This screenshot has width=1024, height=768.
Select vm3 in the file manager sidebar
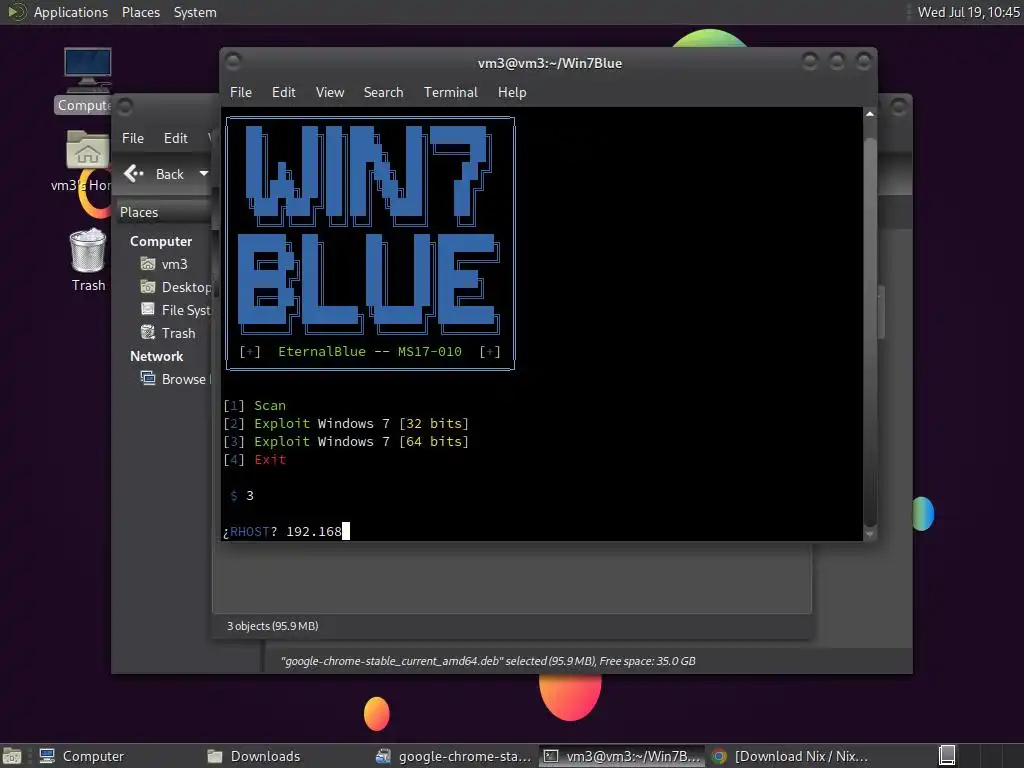coord(174,264)
